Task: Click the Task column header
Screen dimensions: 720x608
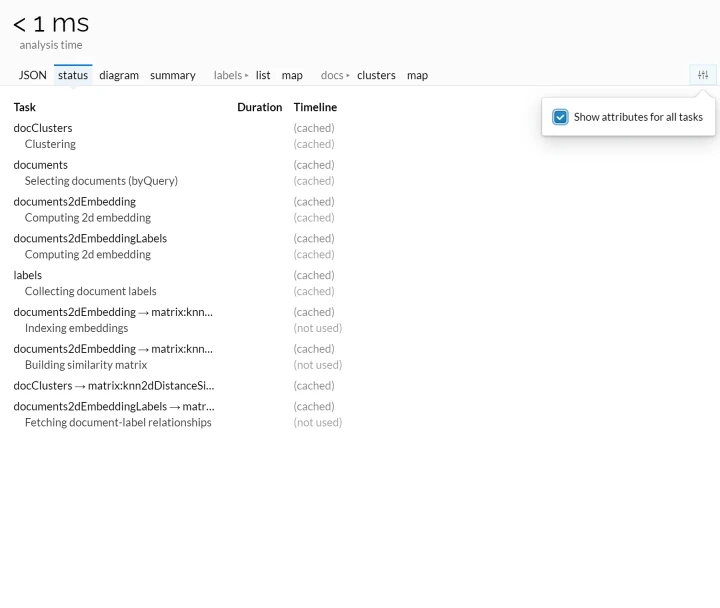Action: [x=25, y=107]
